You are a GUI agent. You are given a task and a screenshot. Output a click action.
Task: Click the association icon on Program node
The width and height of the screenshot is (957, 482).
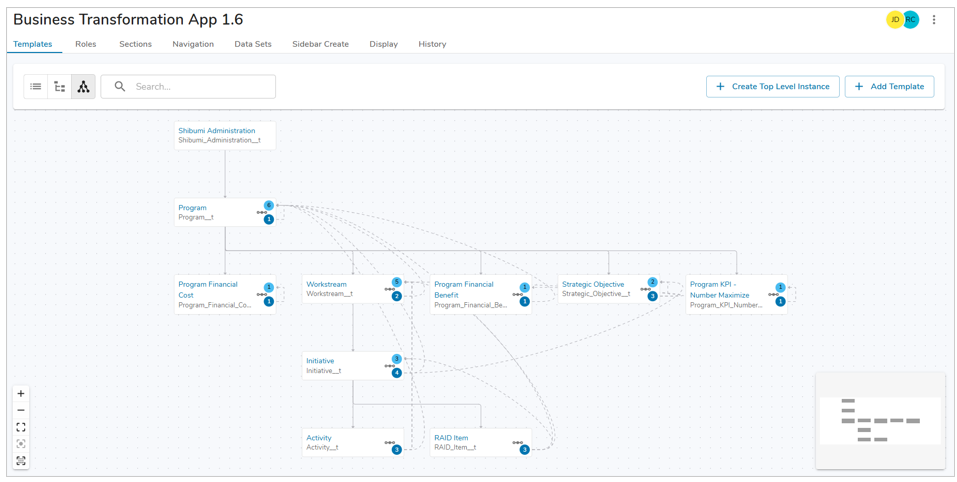pyautogui.click(x=262, y=212)
